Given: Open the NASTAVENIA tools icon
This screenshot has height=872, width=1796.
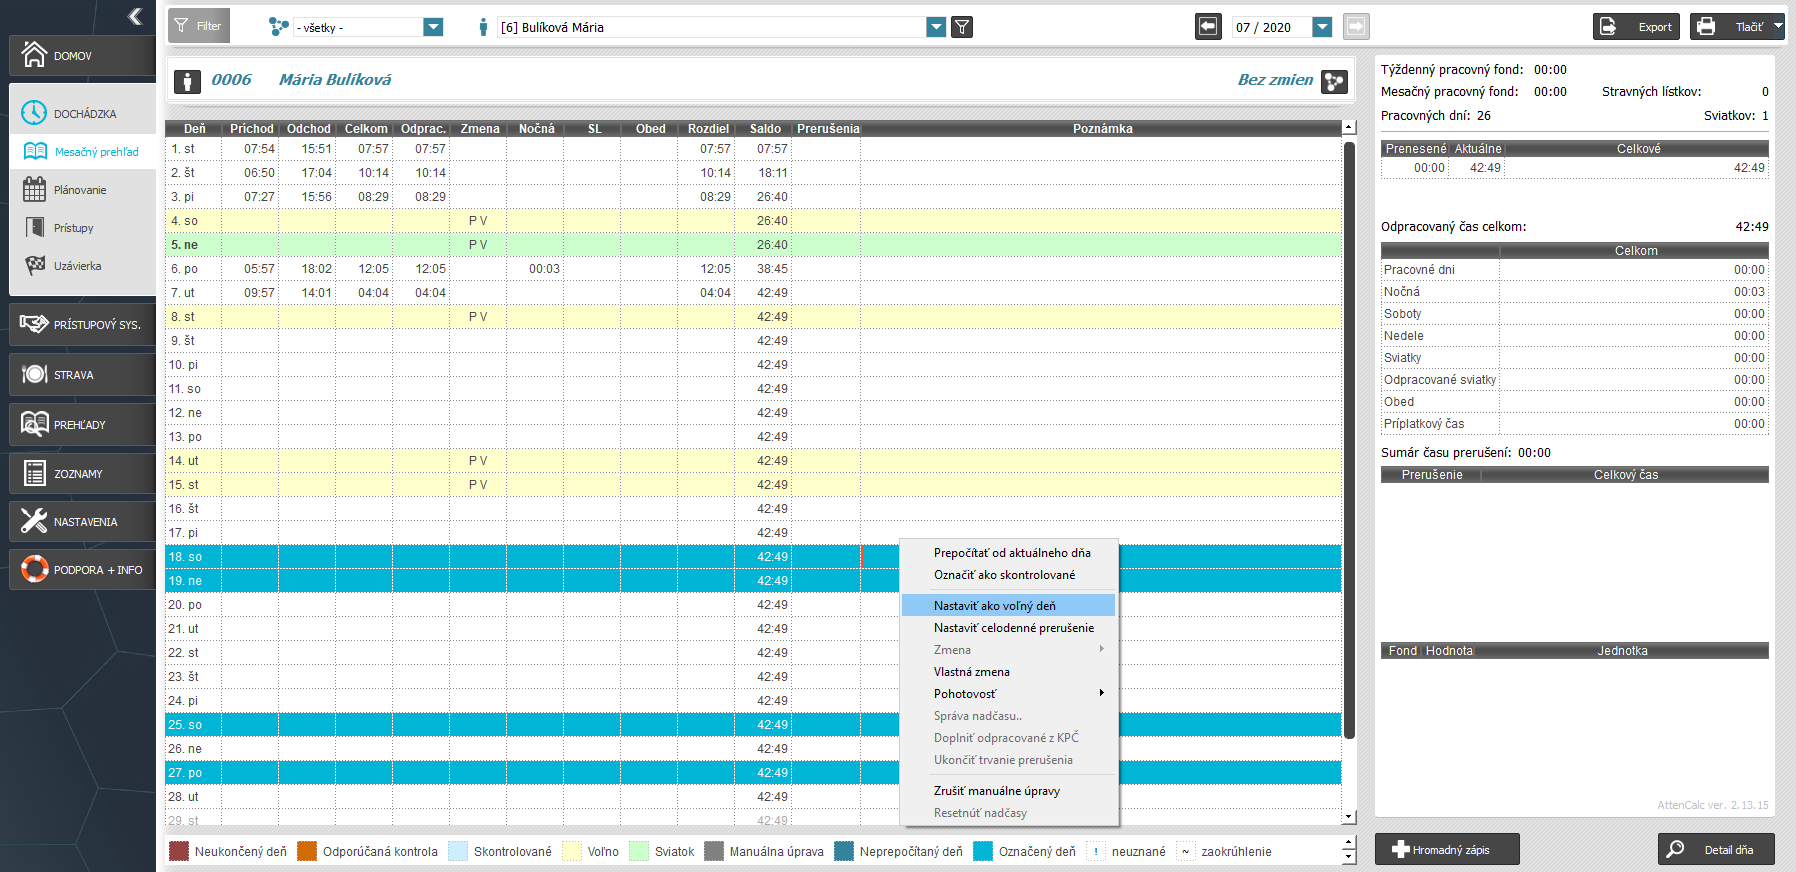Looking at the screenshot, I should point(34,521).
